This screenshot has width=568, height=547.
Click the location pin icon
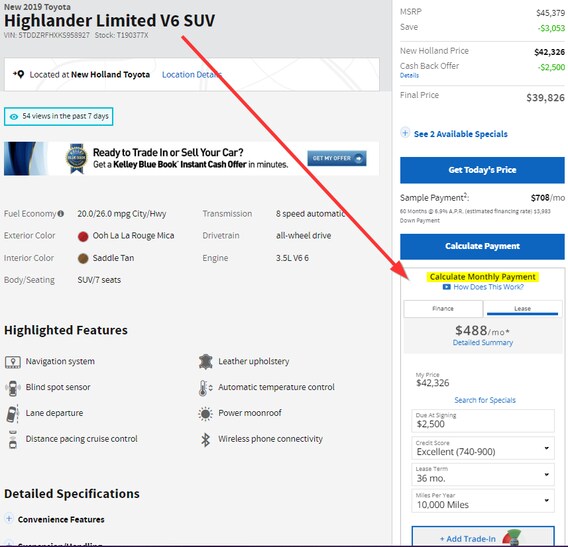click(19, 74)
